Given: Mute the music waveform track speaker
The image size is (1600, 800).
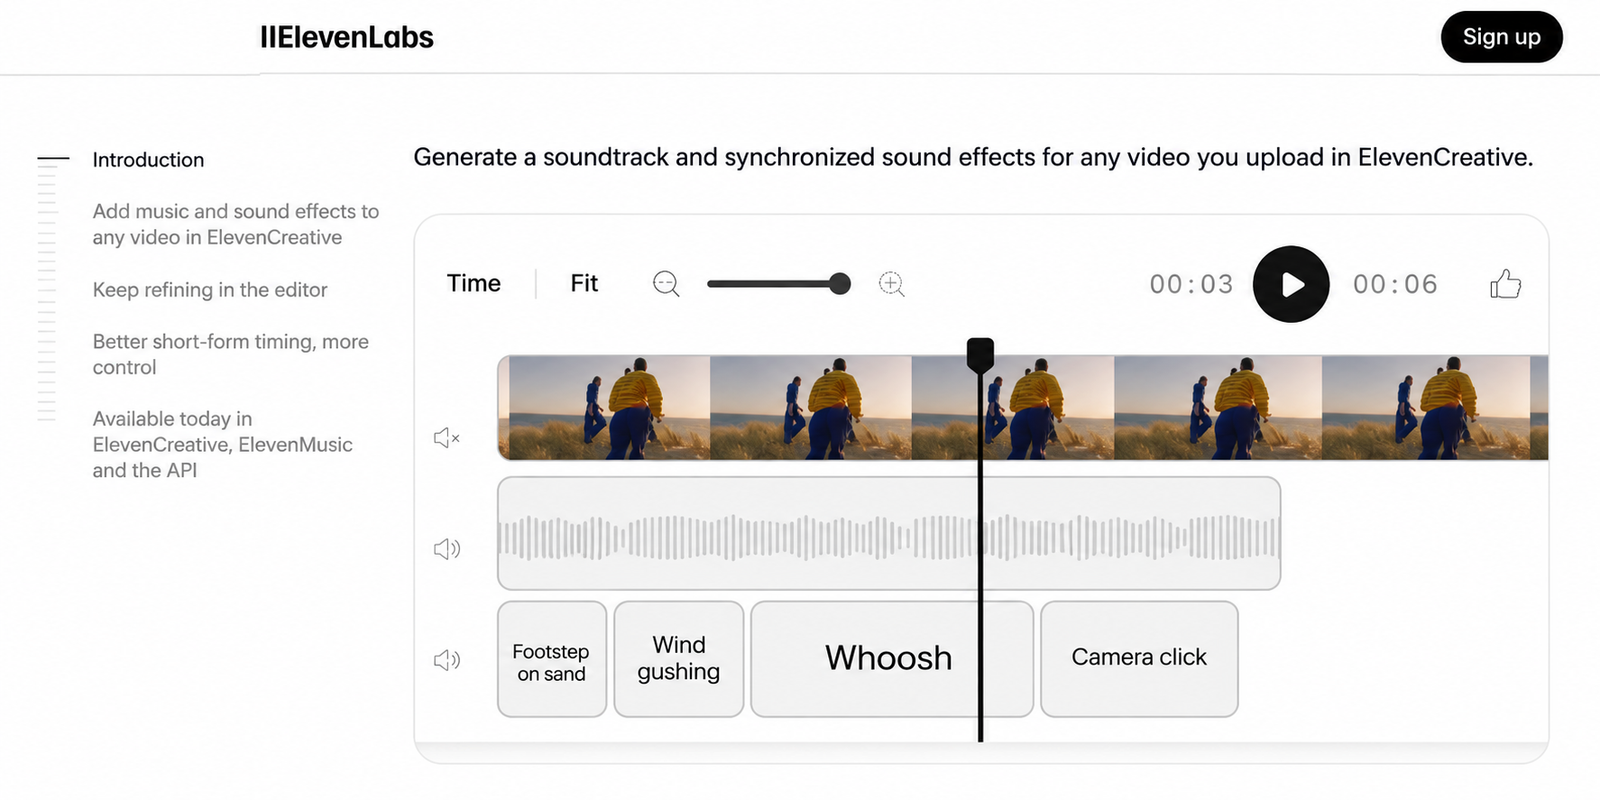Looking at the screenshot, I should (x=446, y=549).
